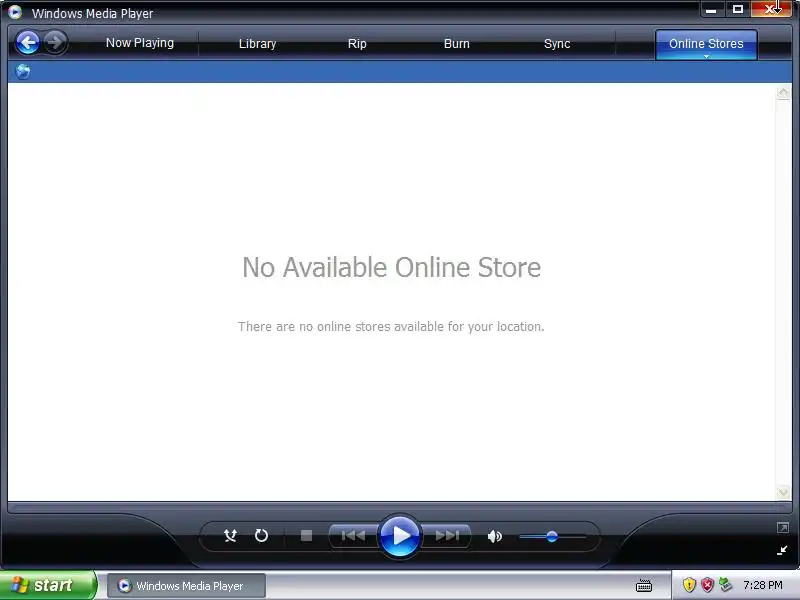The height and width of the screenshot is (600, 800).
Task: Click the network connection tray icon
Action: click(725, 585)
